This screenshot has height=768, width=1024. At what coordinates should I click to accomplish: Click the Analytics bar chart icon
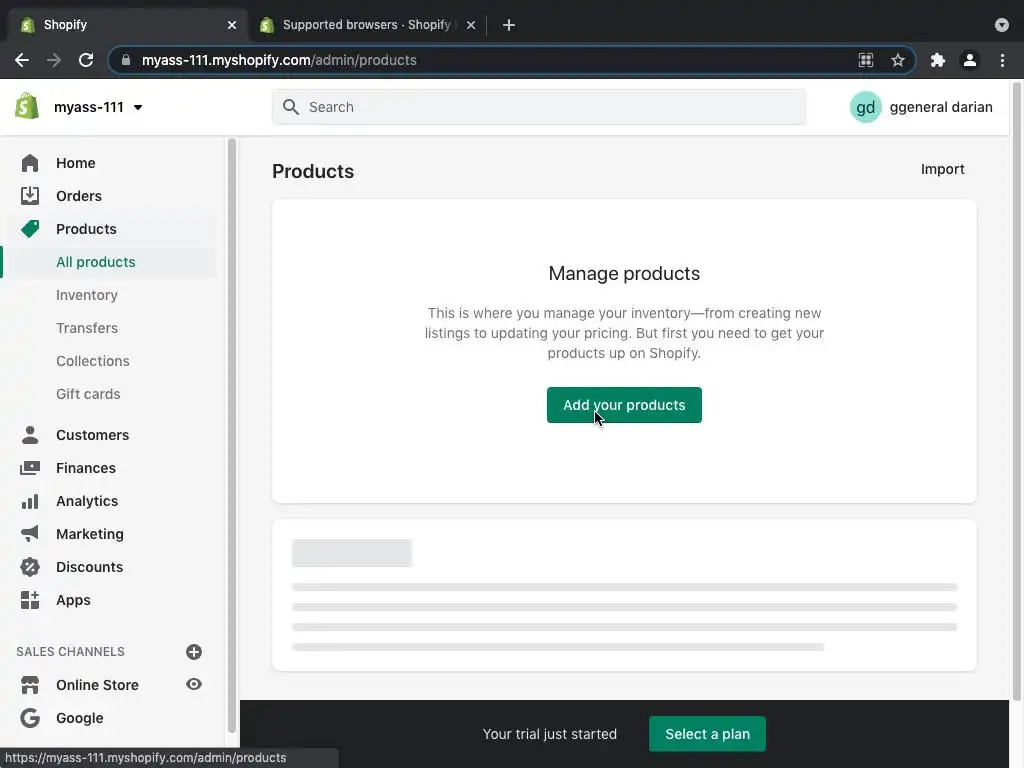tap(29, 501)
